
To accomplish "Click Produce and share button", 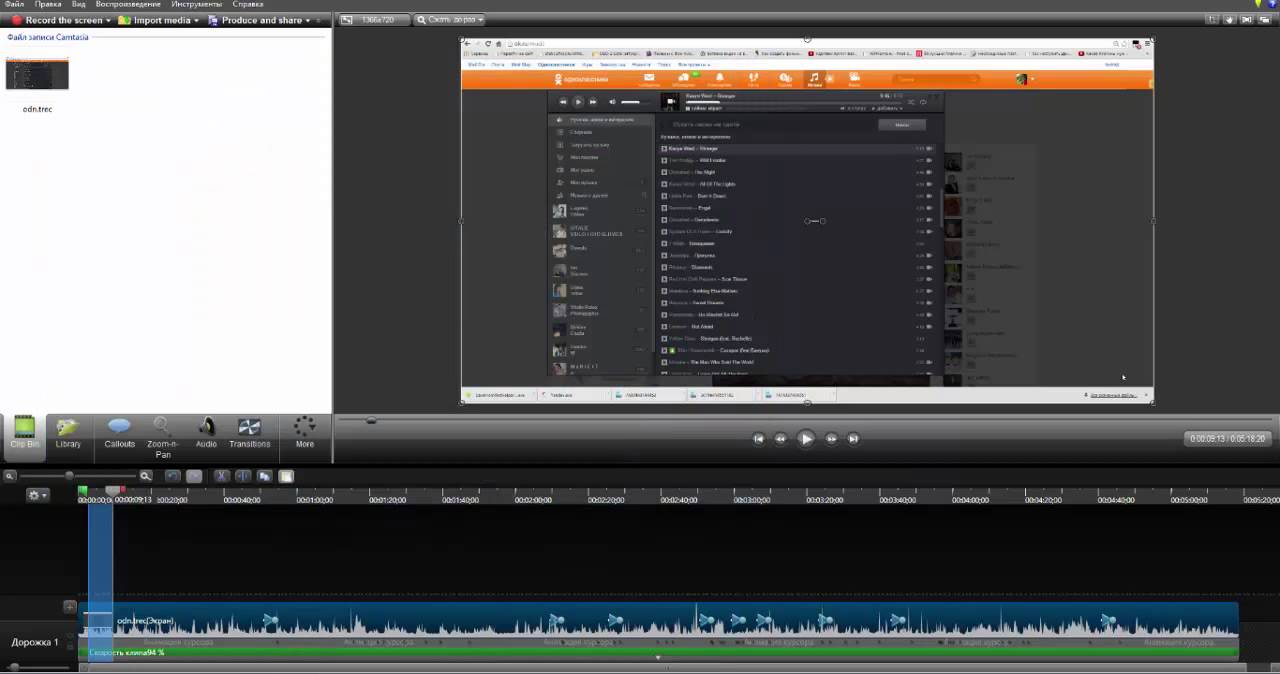I will coord(254,20).
